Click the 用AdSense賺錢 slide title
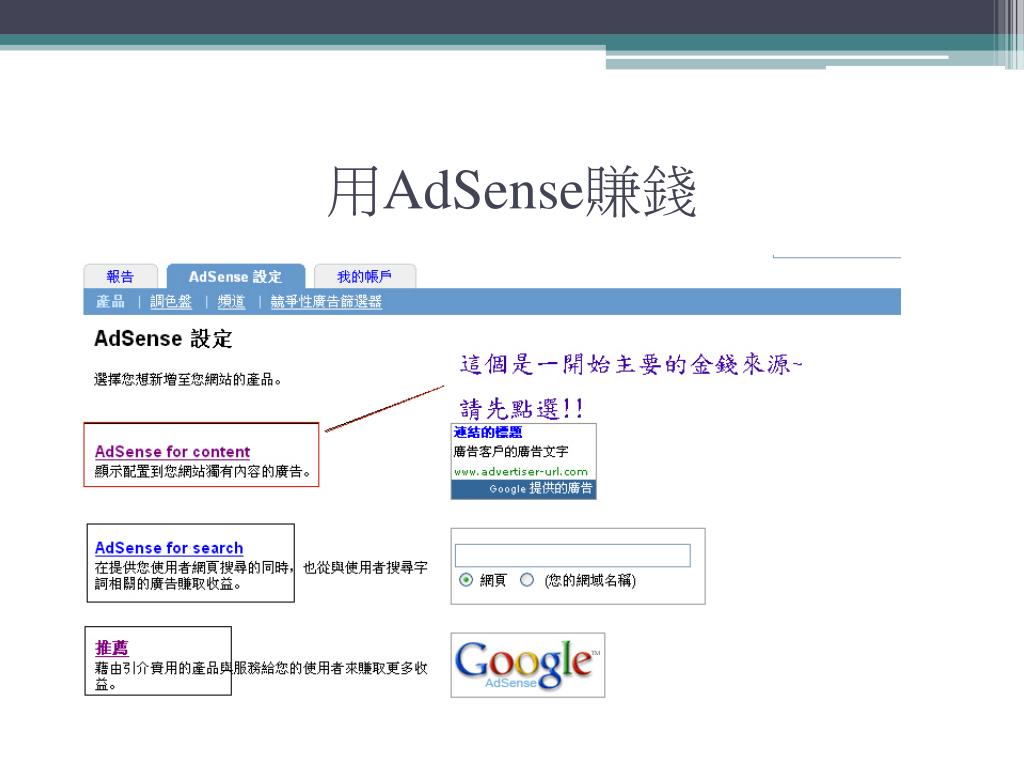The image size is (1024, 768). click(512, 191)
